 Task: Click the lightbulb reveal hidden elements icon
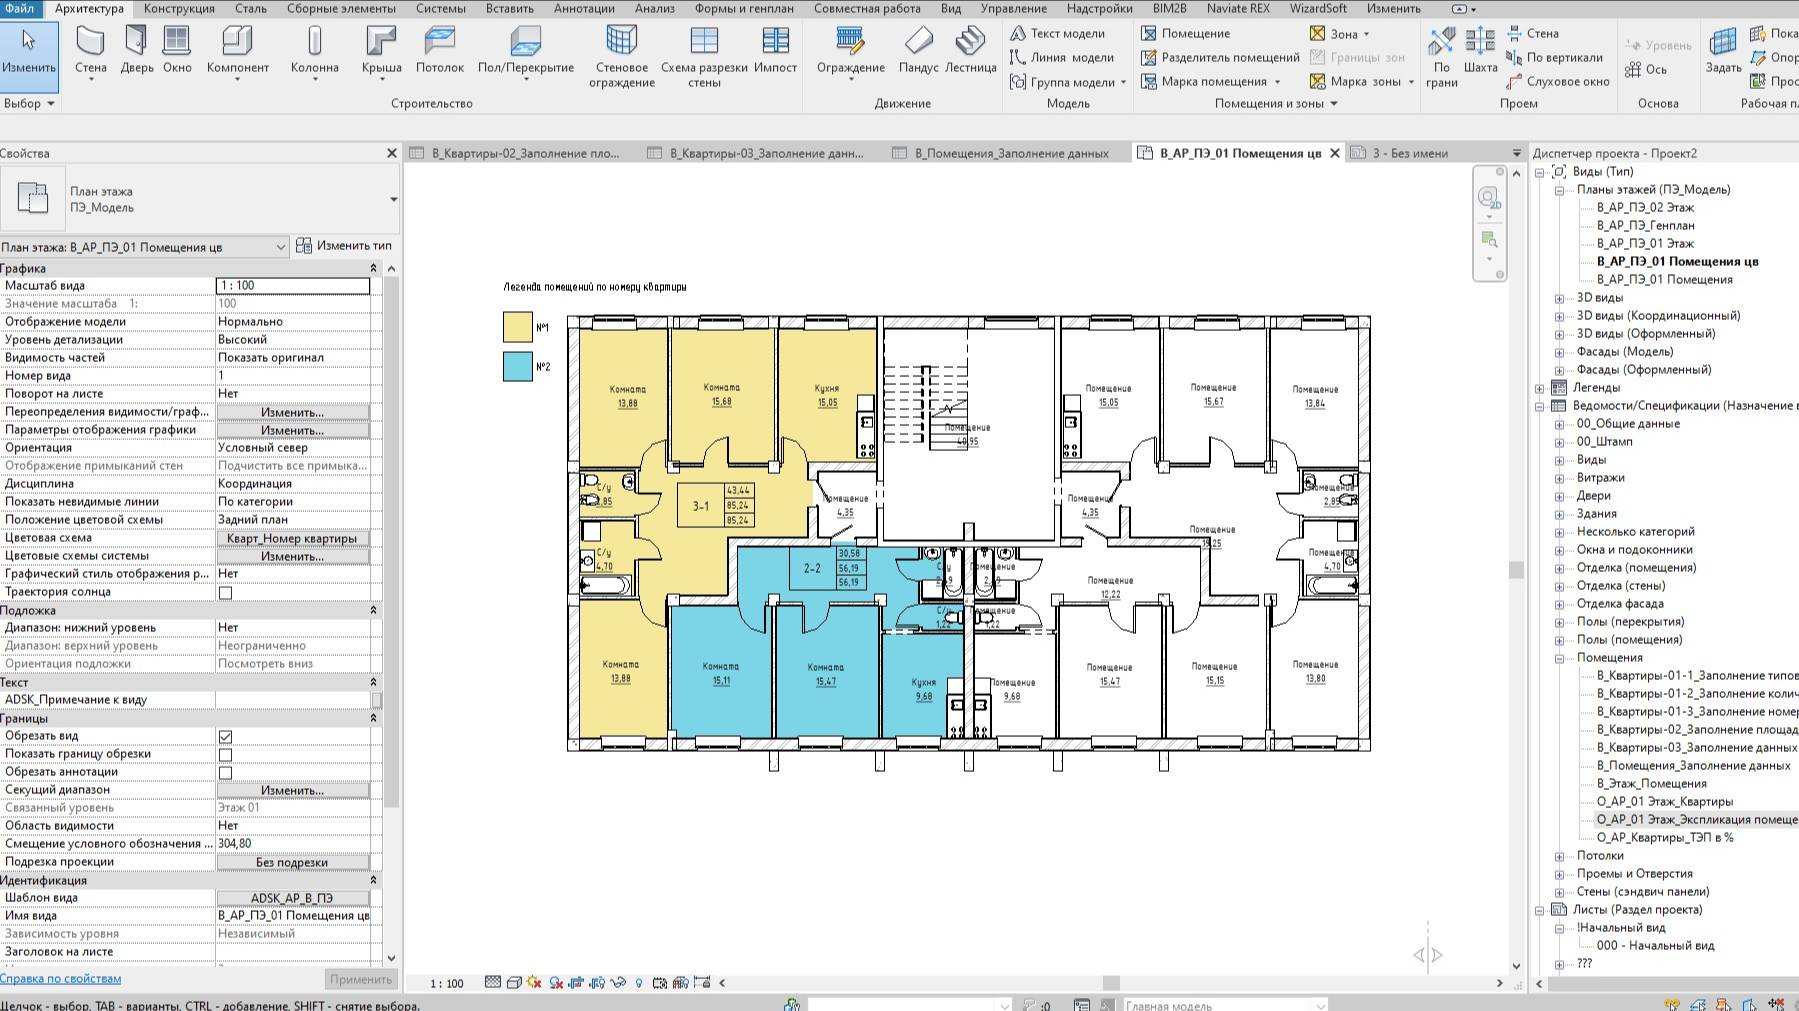click(639, 983)
